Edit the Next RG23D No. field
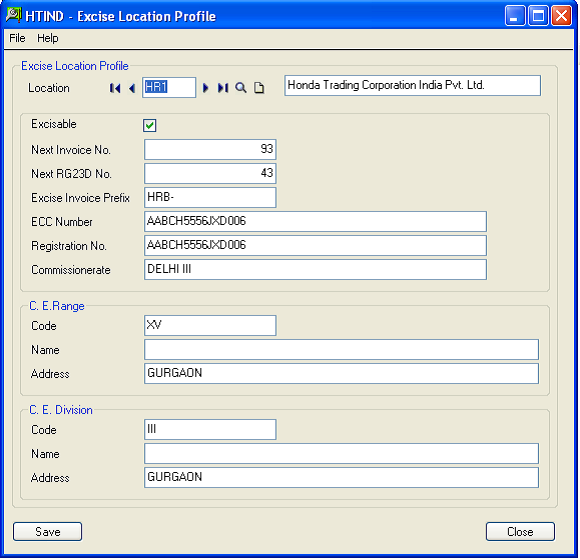 [210, 173]
